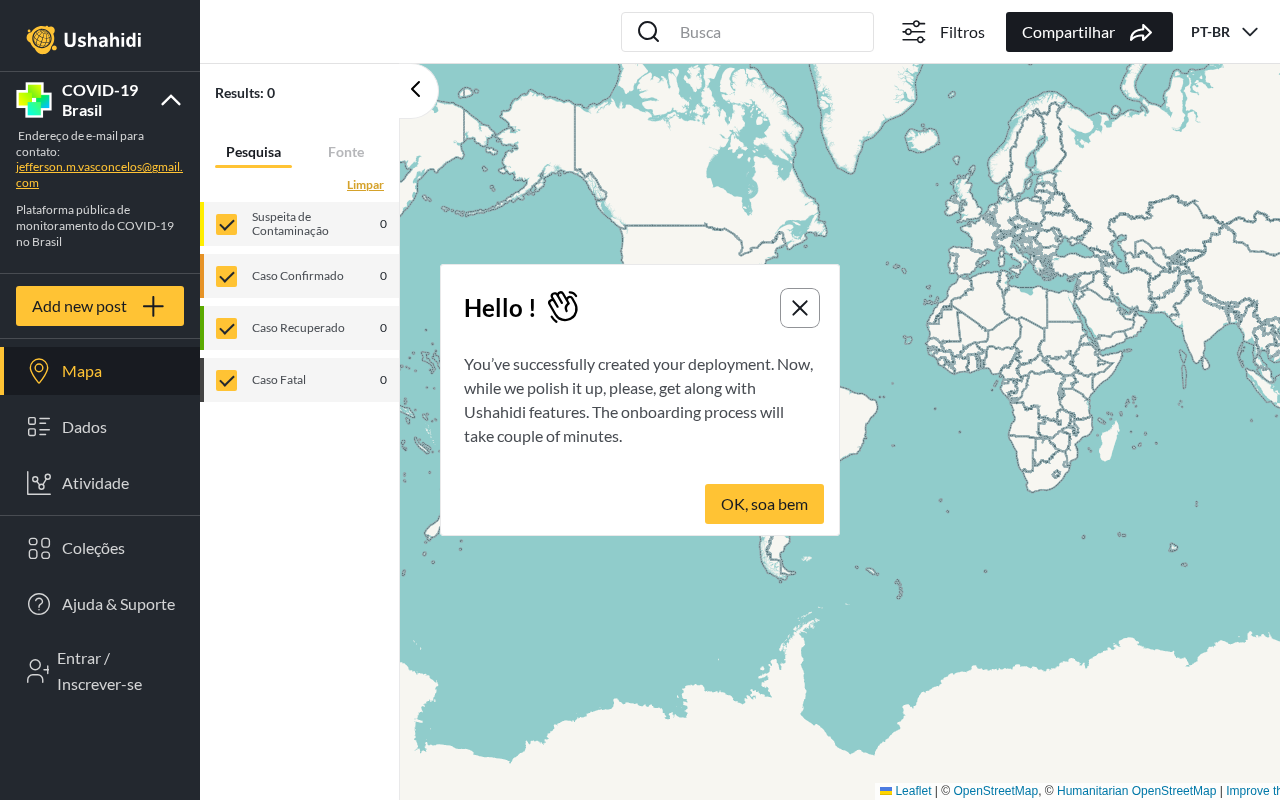The height and width of the screenshot is (800, 1280).
Task: Open the Mapa view pin icon
Action: point(39,371)
